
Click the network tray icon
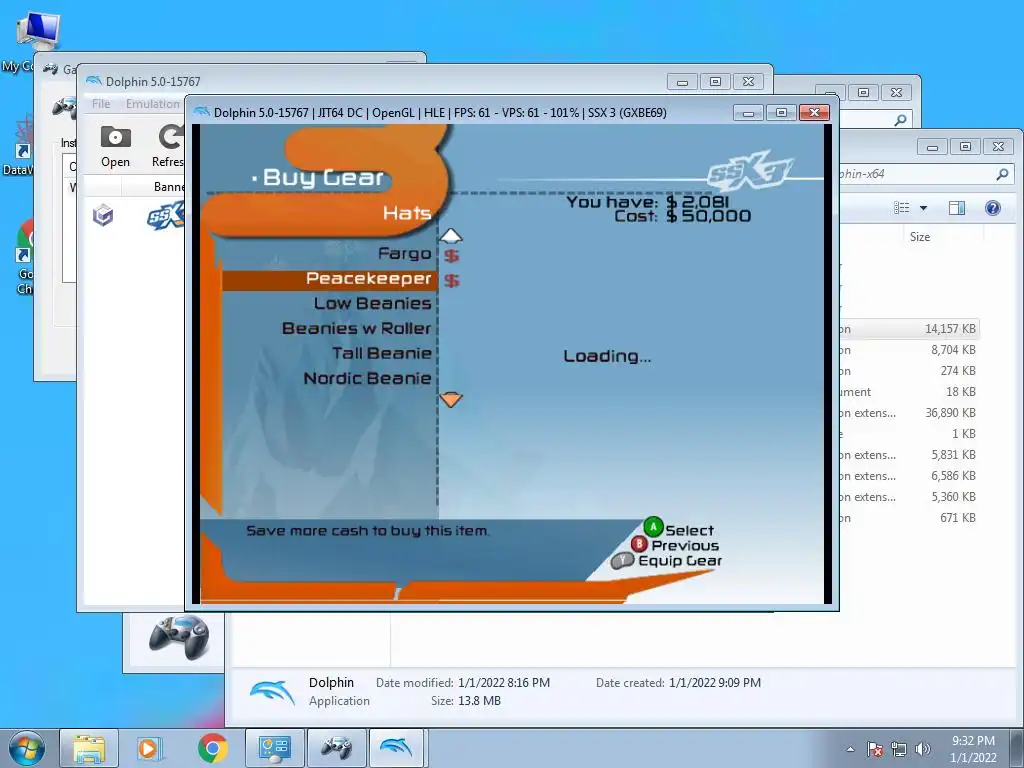899,749
